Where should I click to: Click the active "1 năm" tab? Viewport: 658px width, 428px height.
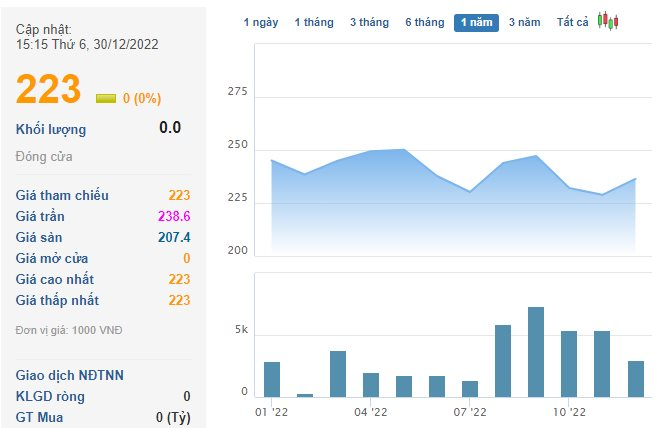click(x=476, y=22)
